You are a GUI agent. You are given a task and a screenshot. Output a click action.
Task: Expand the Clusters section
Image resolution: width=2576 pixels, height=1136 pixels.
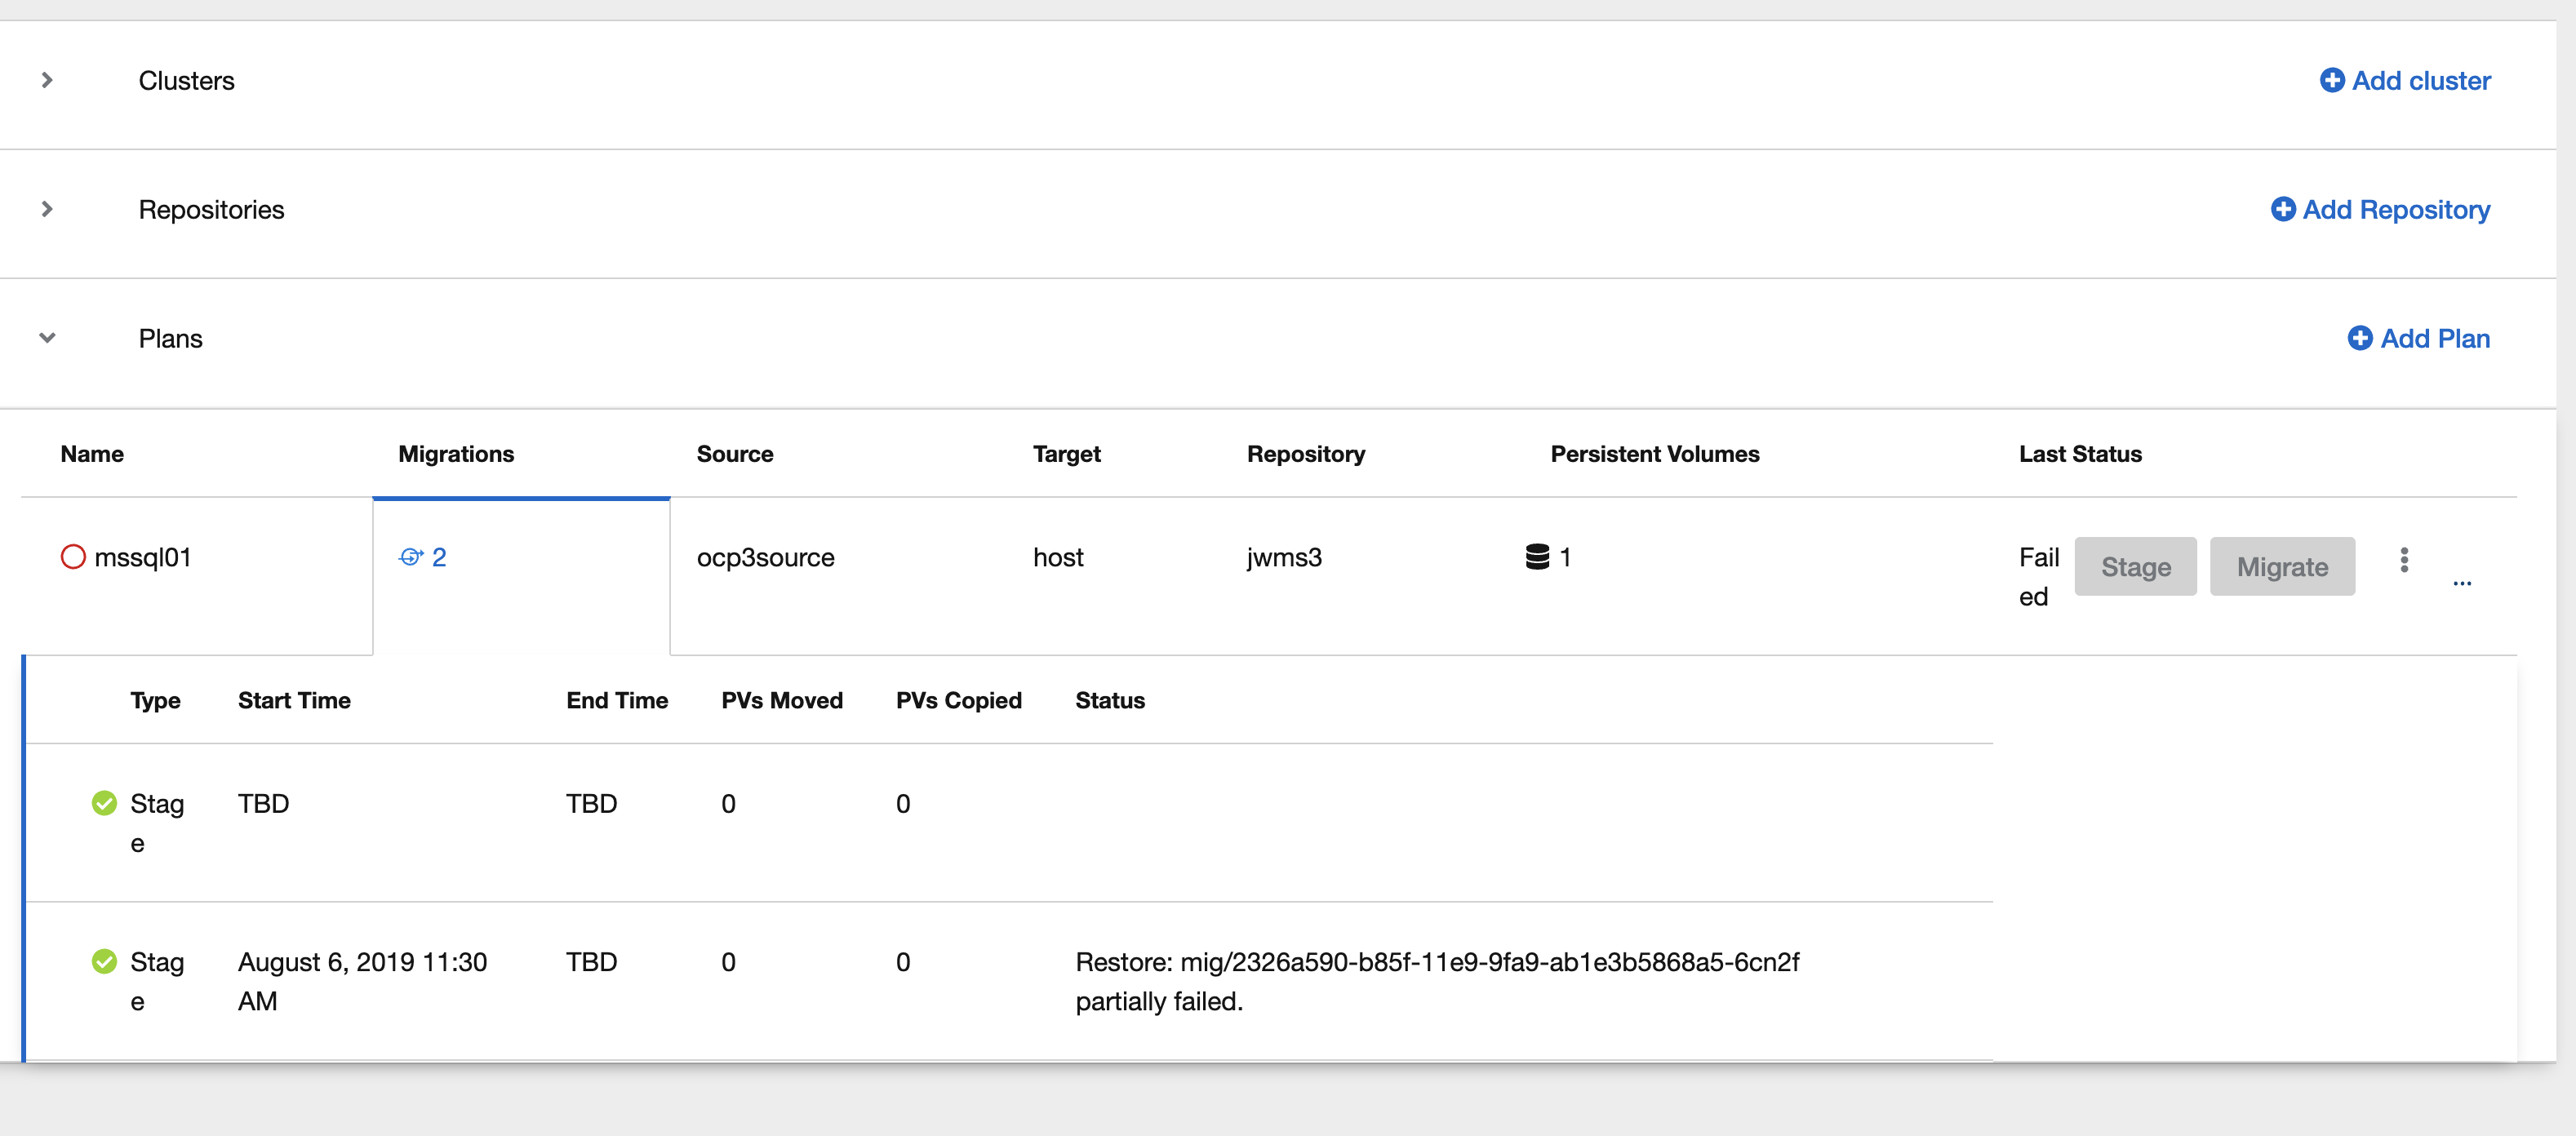tap(46, 80)
